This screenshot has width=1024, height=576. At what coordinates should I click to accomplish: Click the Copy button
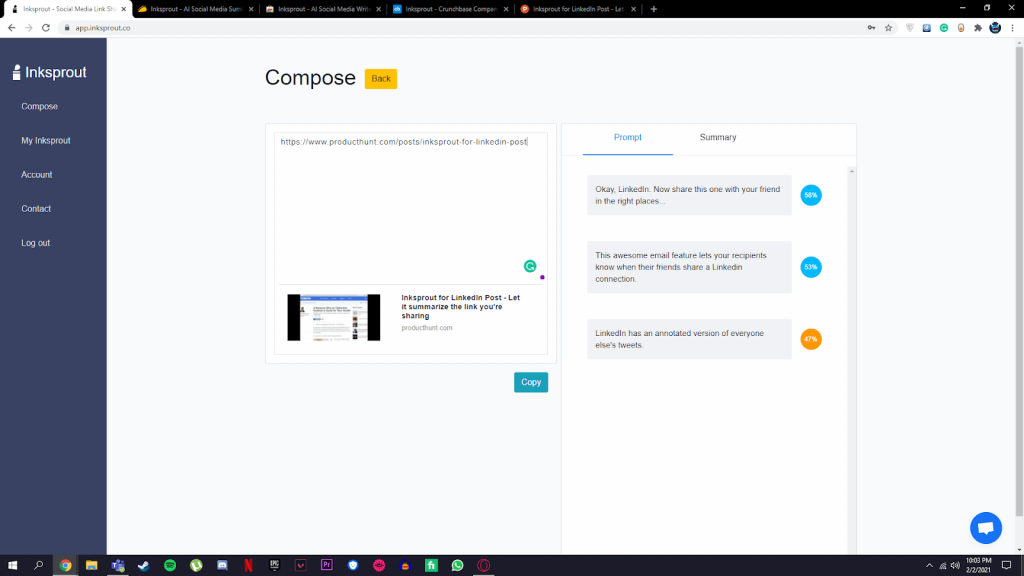pos(531,382)
